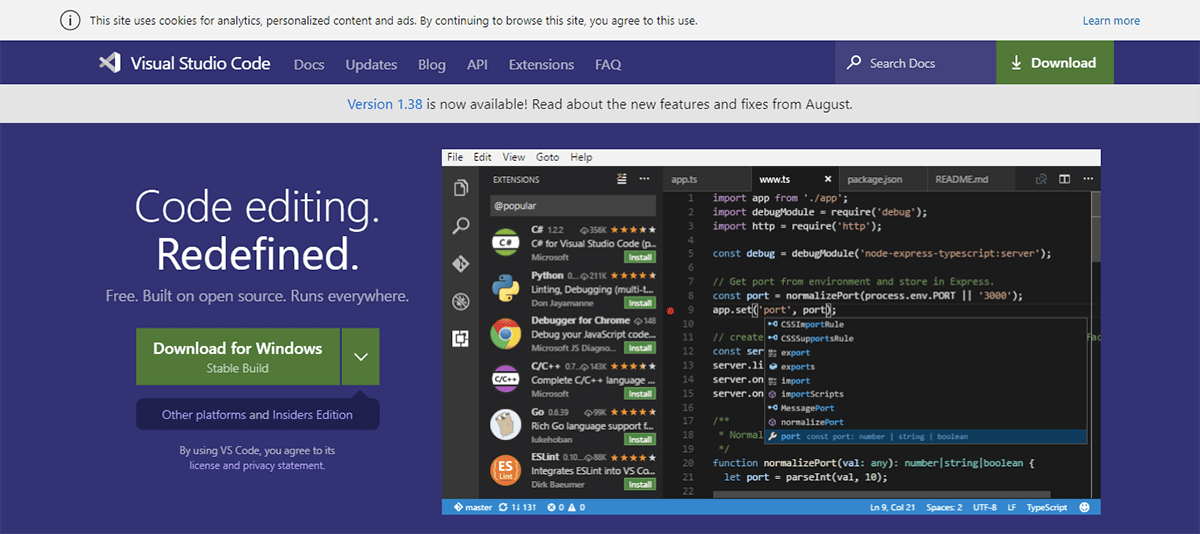Open the View menu in the editor
Image resolution: width=1200 pixels, height=534 pixels.
click(x=514, y=157)
